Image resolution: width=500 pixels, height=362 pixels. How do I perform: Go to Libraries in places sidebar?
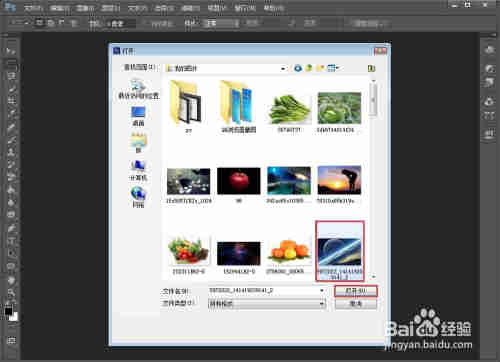pos(138,143)
